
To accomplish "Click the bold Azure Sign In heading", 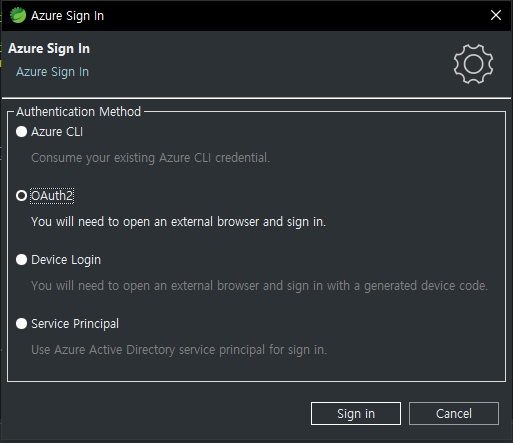I will [49, 49].
